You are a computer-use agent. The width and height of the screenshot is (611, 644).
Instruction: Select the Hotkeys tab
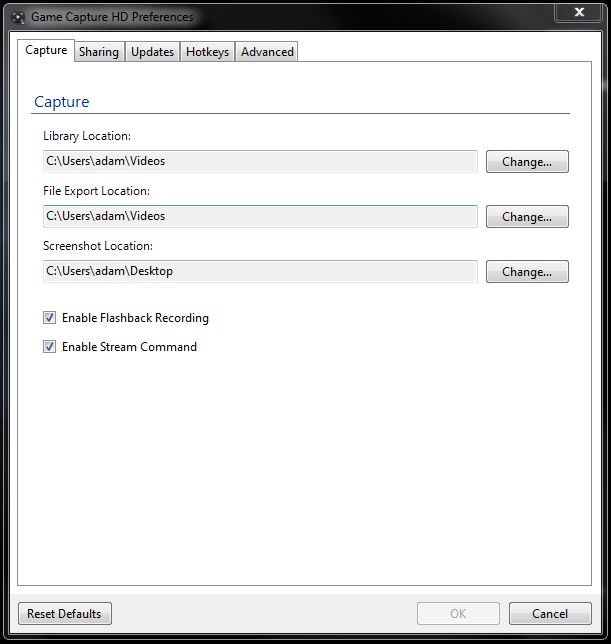pyautogui.click(x=207, y=52)
